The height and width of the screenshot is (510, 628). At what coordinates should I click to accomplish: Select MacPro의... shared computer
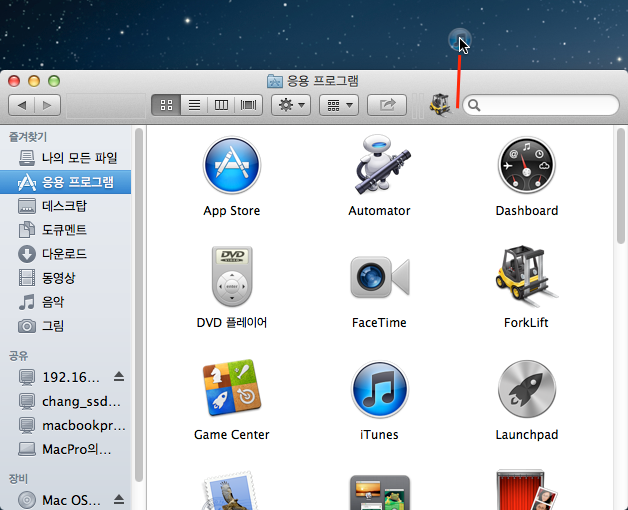point(66,449)
